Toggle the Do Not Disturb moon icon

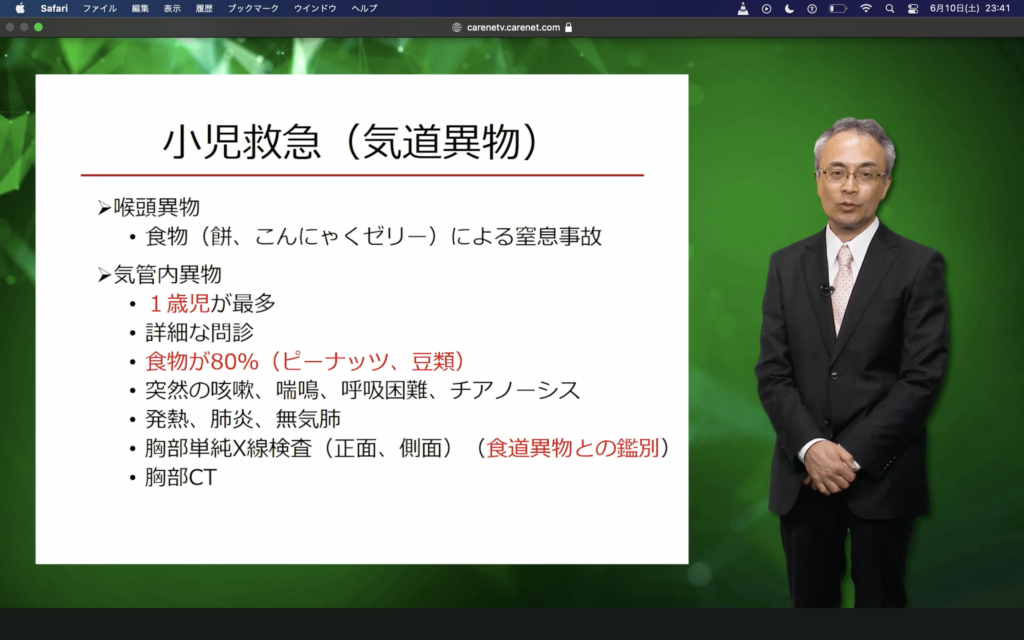click(789, 8)
